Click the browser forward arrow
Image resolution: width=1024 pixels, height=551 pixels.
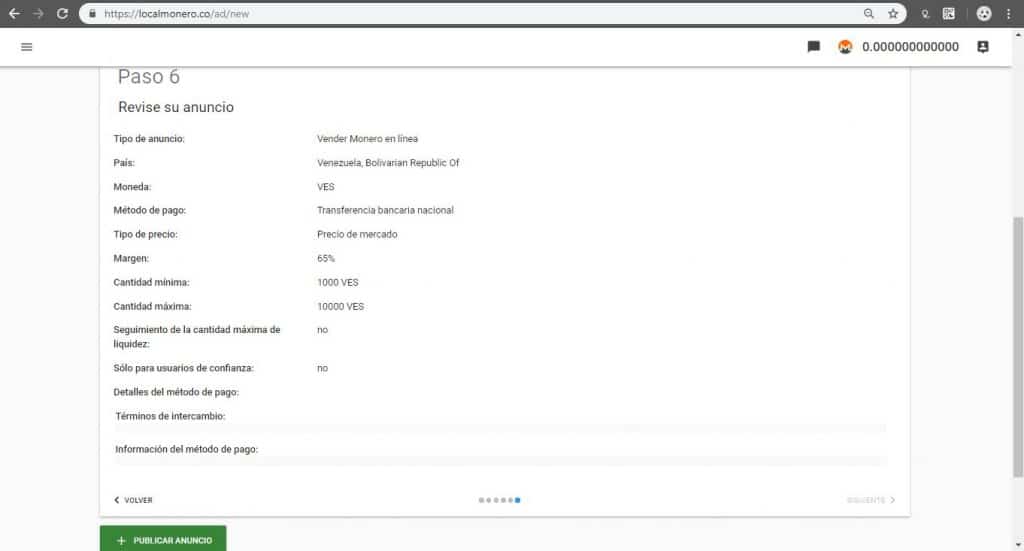[38, 14]
